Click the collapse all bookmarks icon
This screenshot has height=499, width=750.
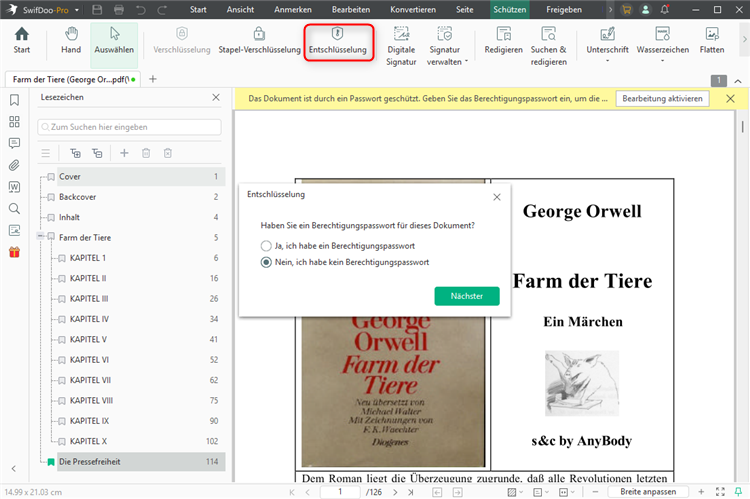97,153
